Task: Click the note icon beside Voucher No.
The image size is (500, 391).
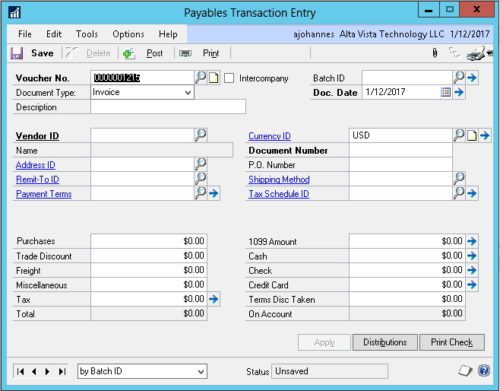Action: (214, 78)
